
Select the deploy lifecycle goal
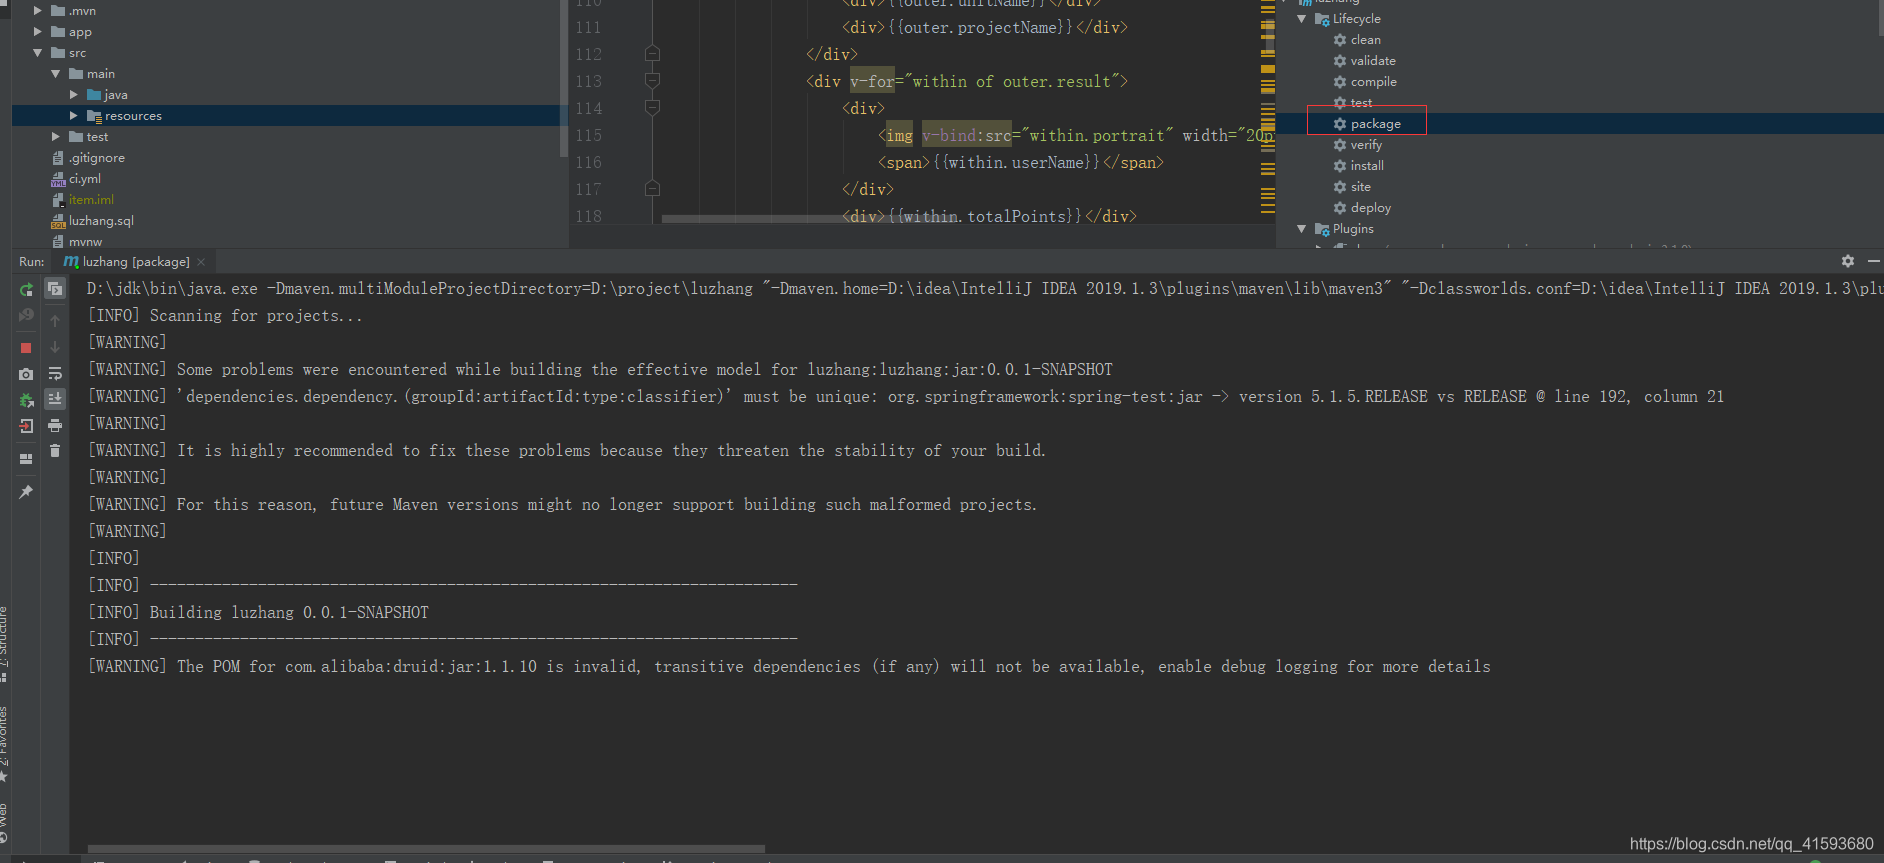pos(1371,208)
